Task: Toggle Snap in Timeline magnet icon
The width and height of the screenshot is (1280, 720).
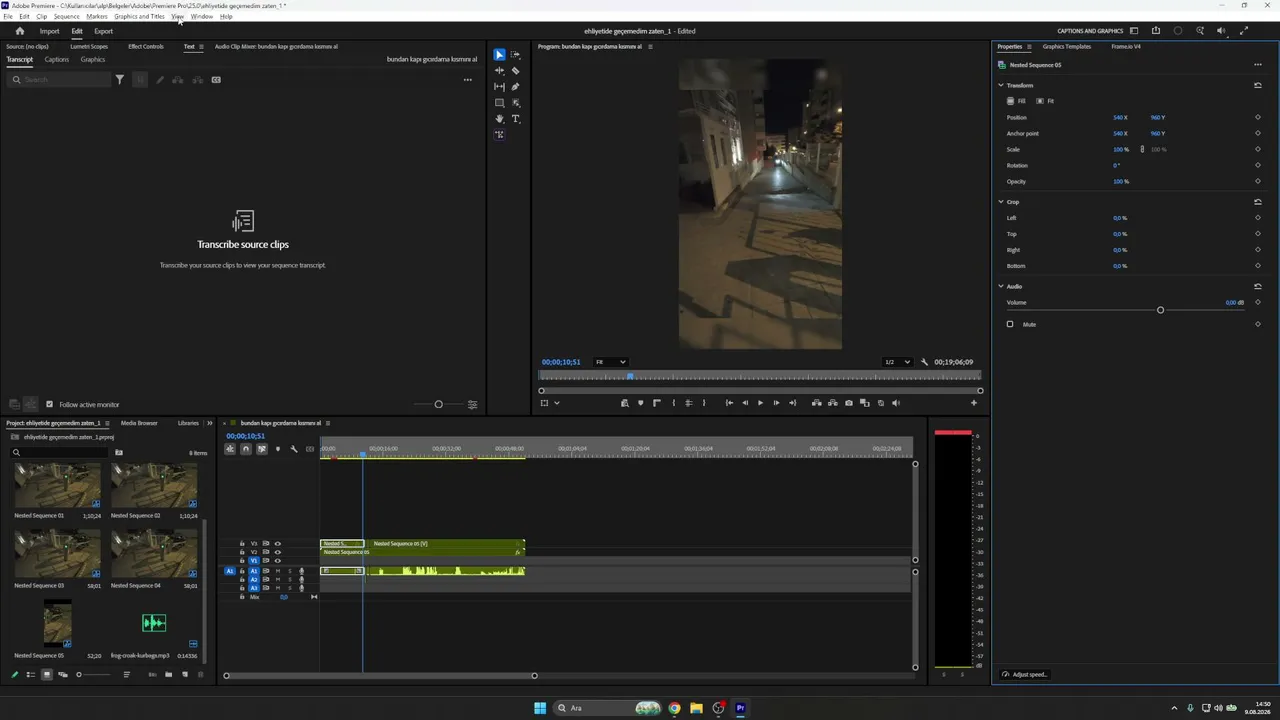Action: [x=246, y=449]
